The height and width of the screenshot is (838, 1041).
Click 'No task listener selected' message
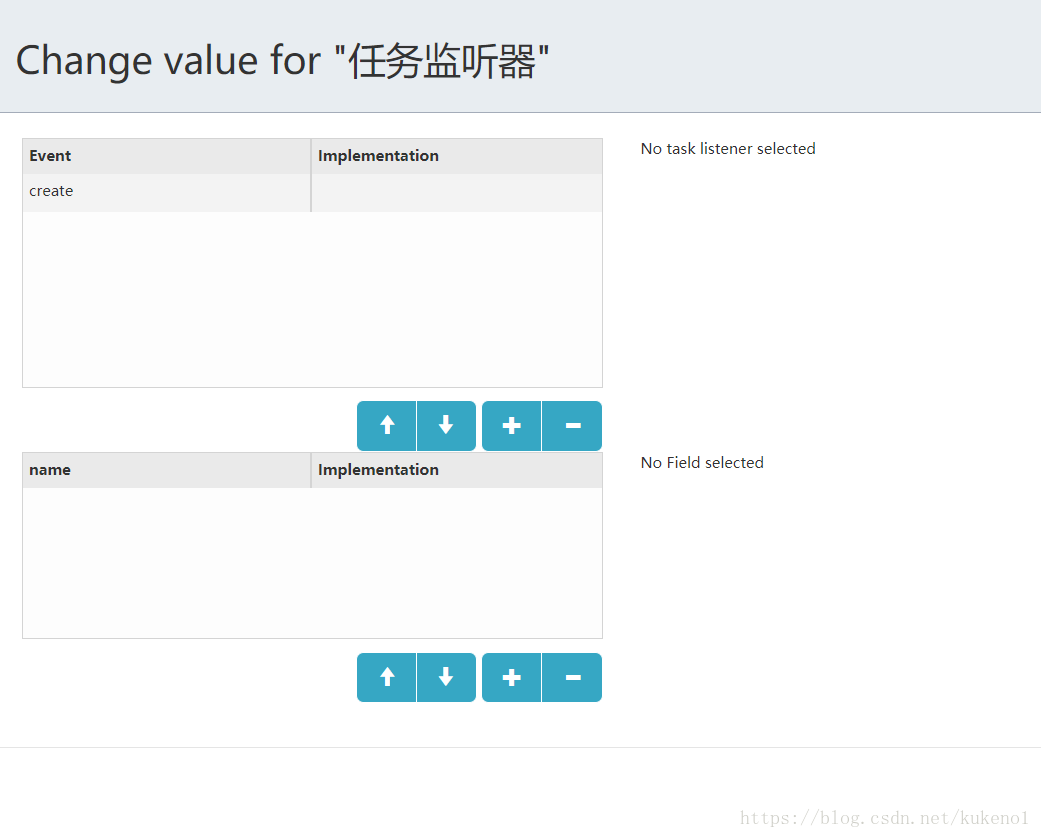(728, 149)
